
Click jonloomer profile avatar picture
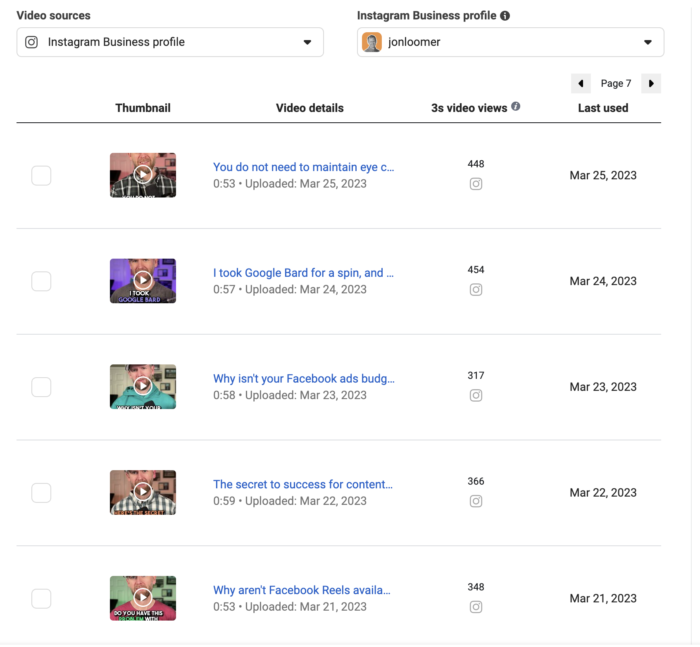pyautogui.click(x=372, y=42)
